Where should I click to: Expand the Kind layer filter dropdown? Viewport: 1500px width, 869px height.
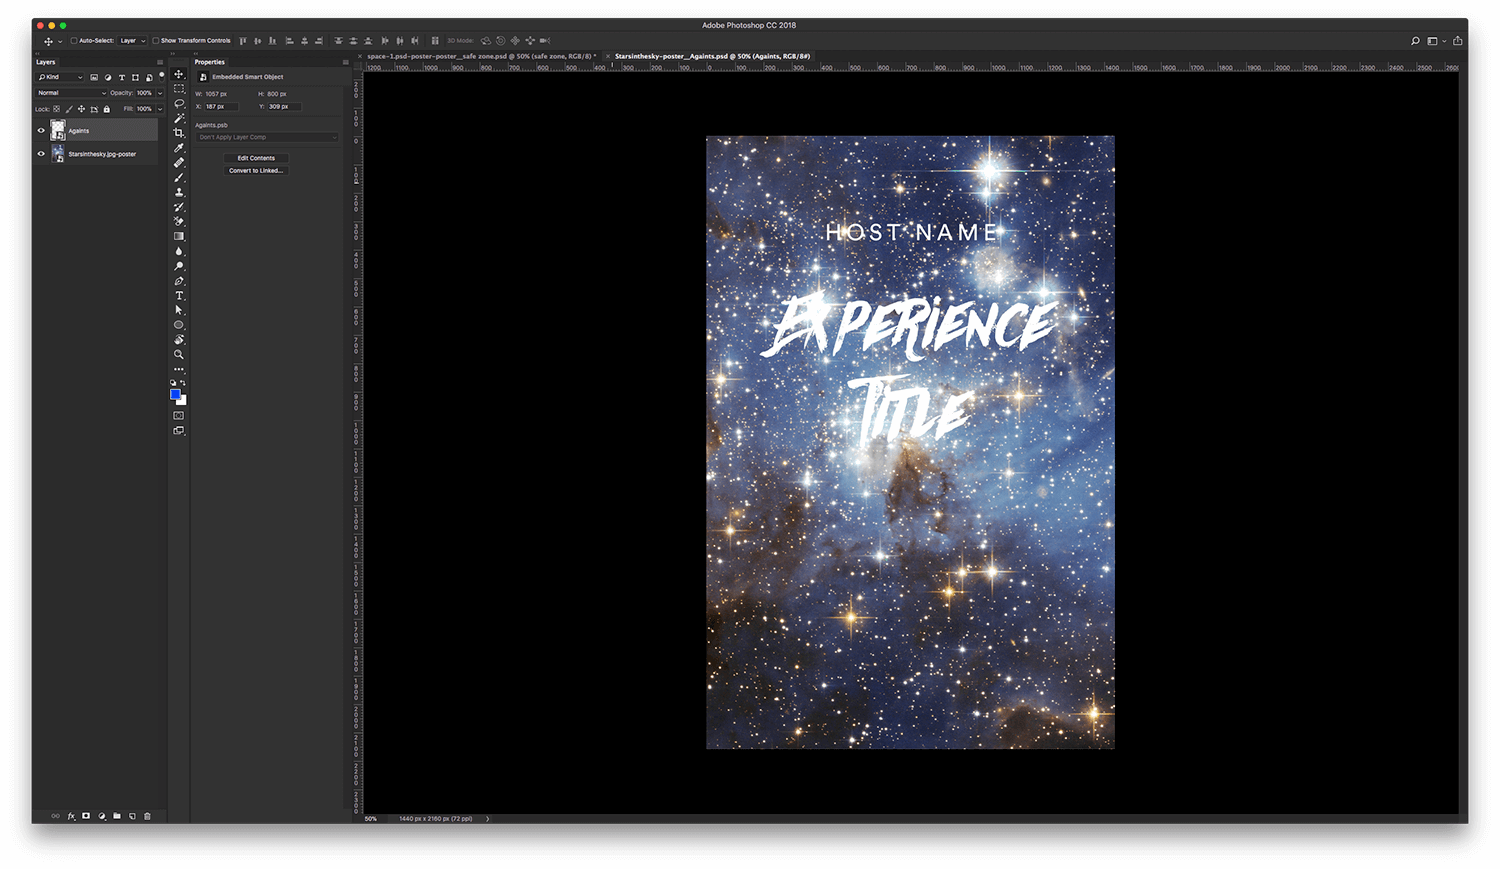point(61,77)
